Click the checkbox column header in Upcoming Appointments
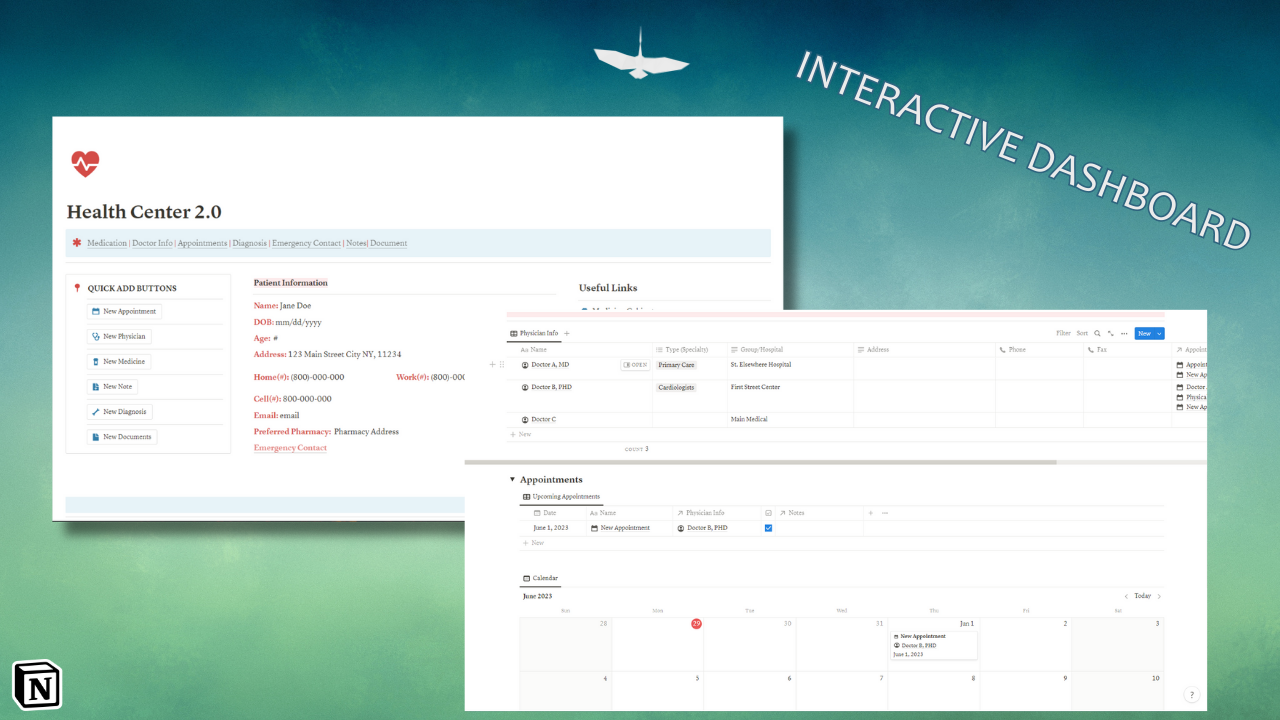1280x720 pixels. tap(768, 513)
